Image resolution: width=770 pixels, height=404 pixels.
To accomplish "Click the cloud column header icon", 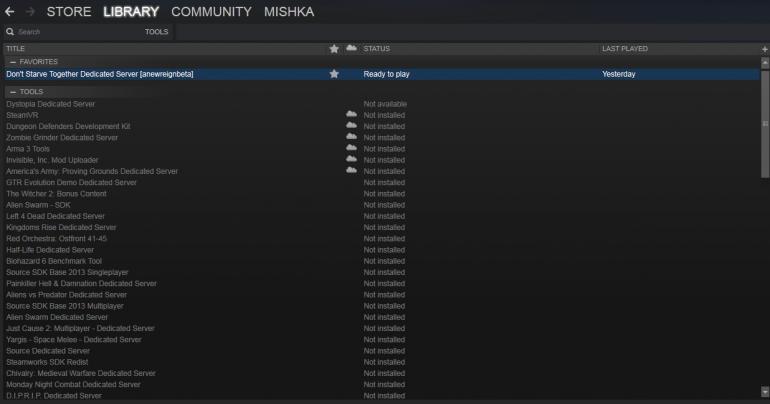I will click(x=351, y=48).
